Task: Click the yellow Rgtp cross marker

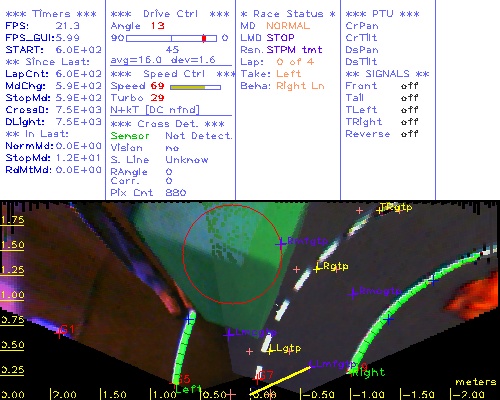Action: (x=317, y=269)
